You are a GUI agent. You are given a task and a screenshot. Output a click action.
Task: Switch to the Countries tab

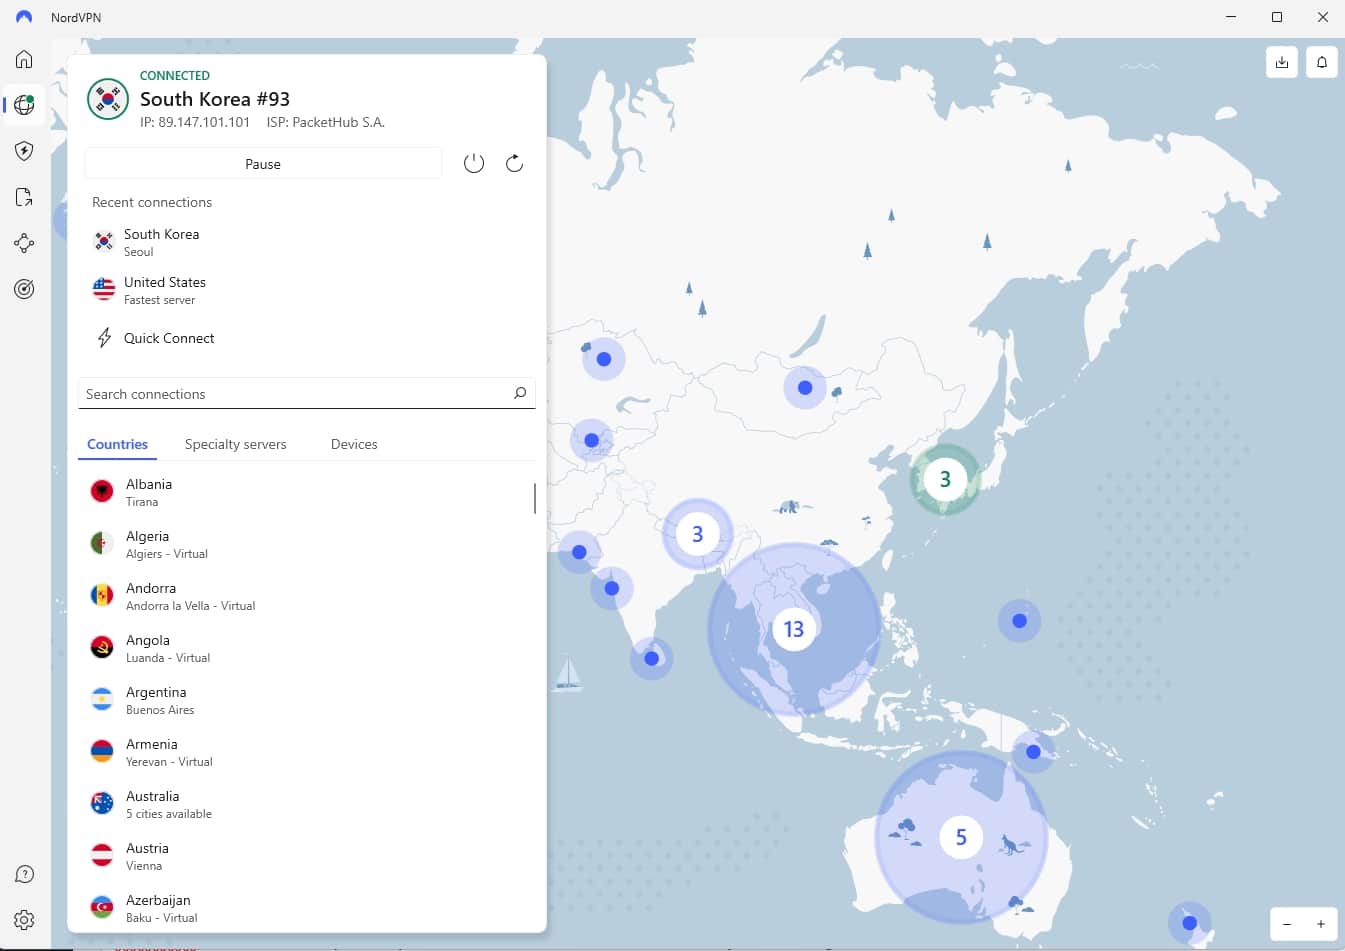pos(117,444)
